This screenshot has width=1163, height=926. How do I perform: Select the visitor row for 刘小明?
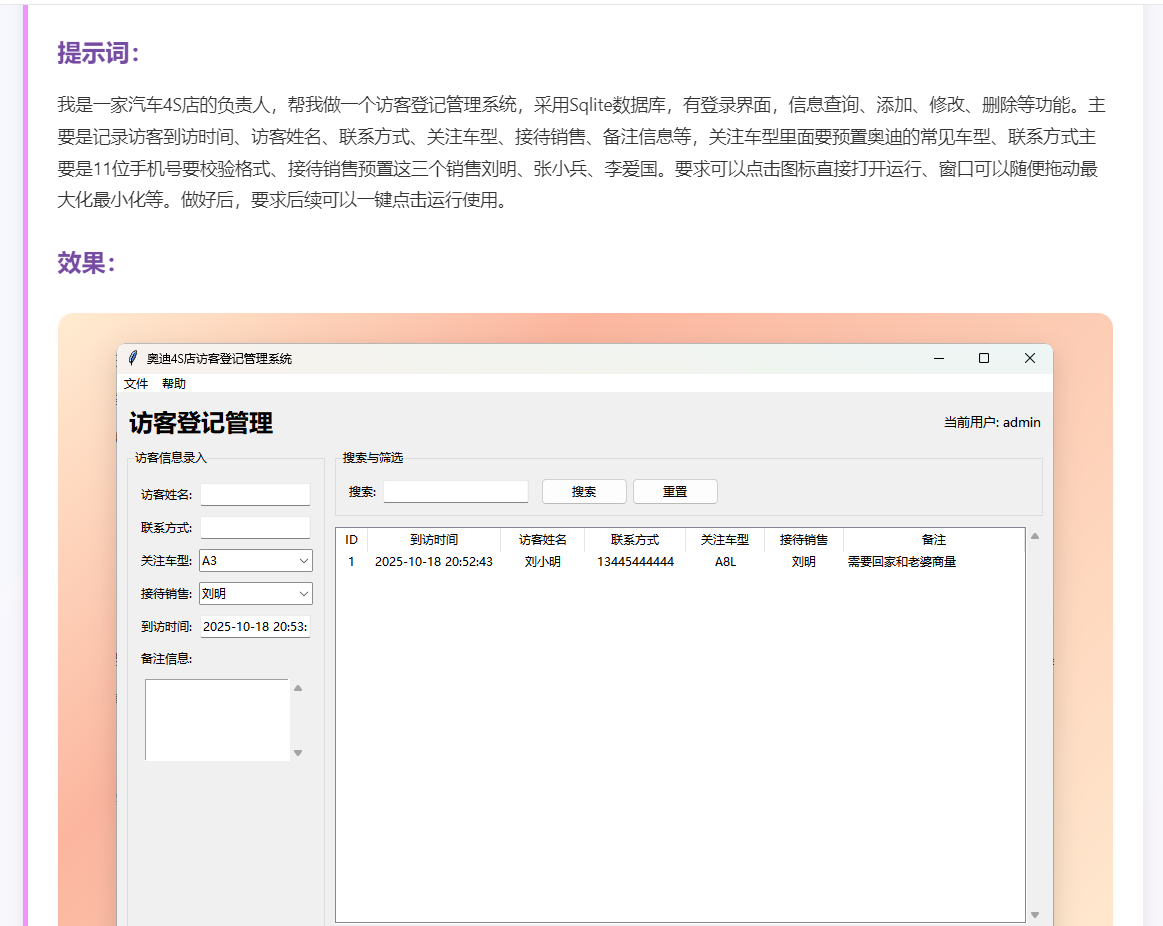pyautogui.click(x=543, y=562)
